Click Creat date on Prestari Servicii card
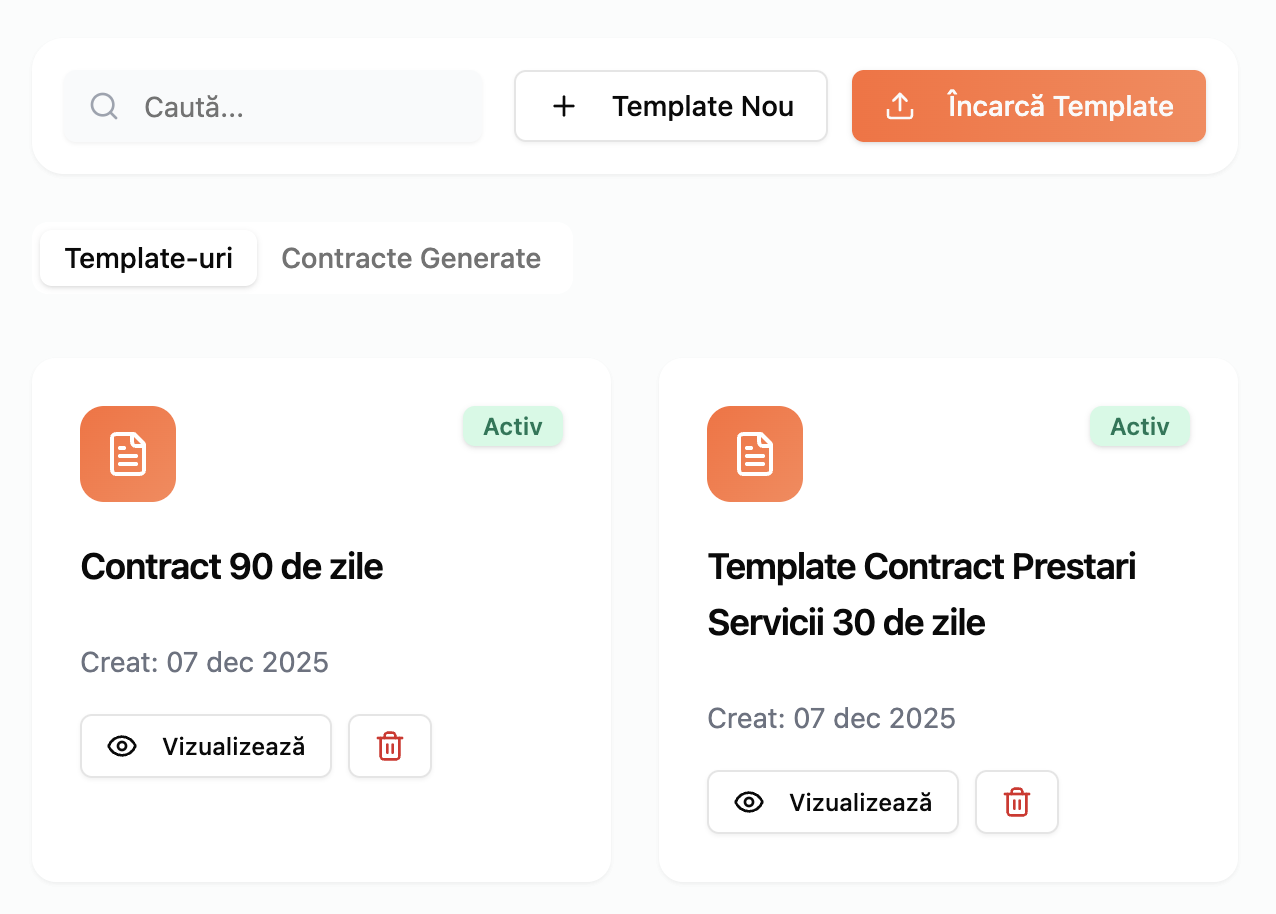Image resolution: width=1276 pixels, height=914 pixels. (x=832, y=718)
